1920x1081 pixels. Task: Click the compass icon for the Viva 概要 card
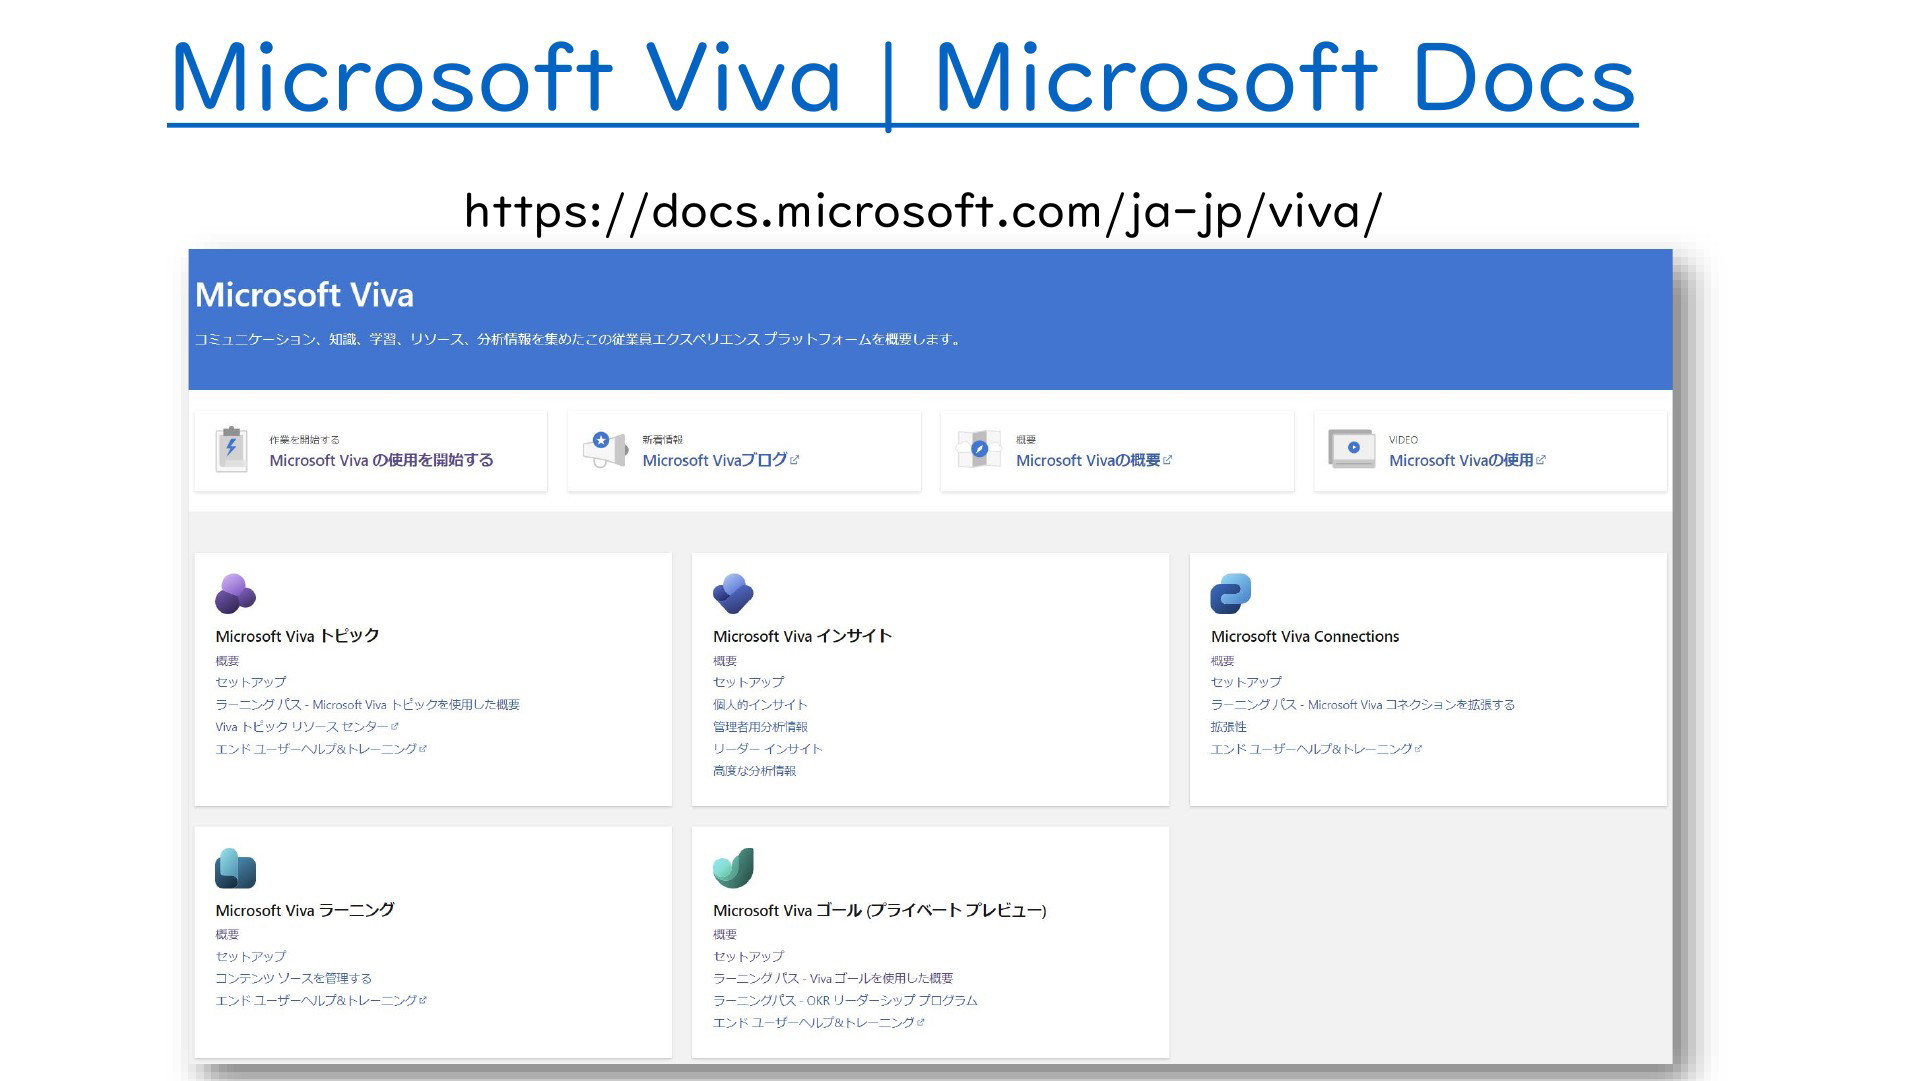pos(978,449)
